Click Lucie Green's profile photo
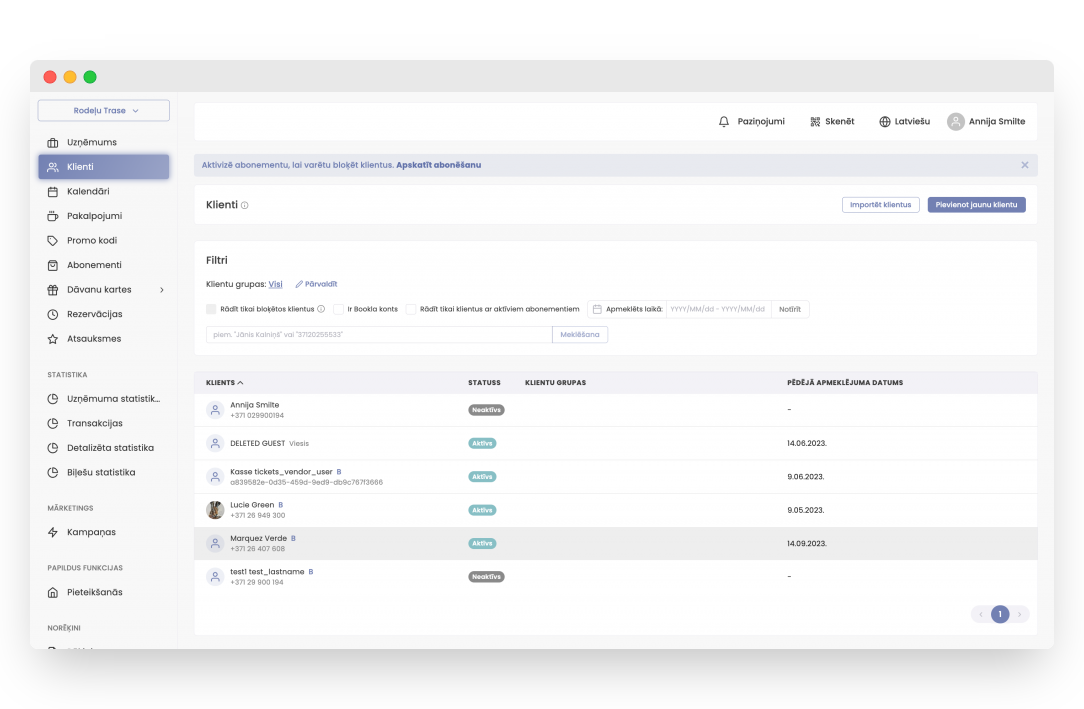Viewport: 1084px width, 709px height. point(215,510)
